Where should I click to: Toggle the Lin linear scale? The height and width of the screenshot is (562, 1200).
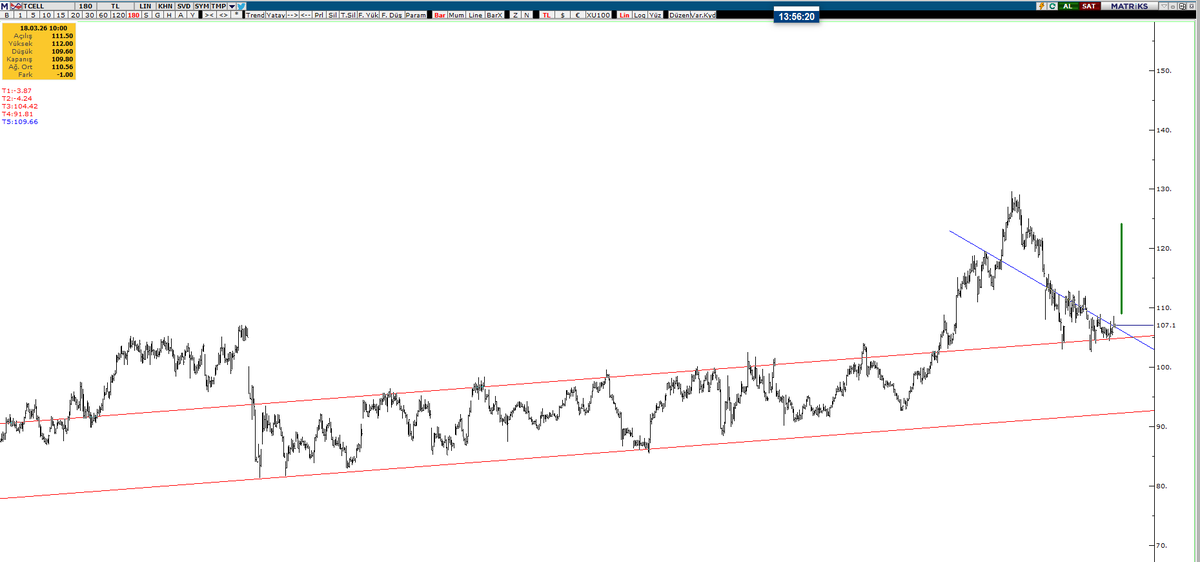(625, 16)
